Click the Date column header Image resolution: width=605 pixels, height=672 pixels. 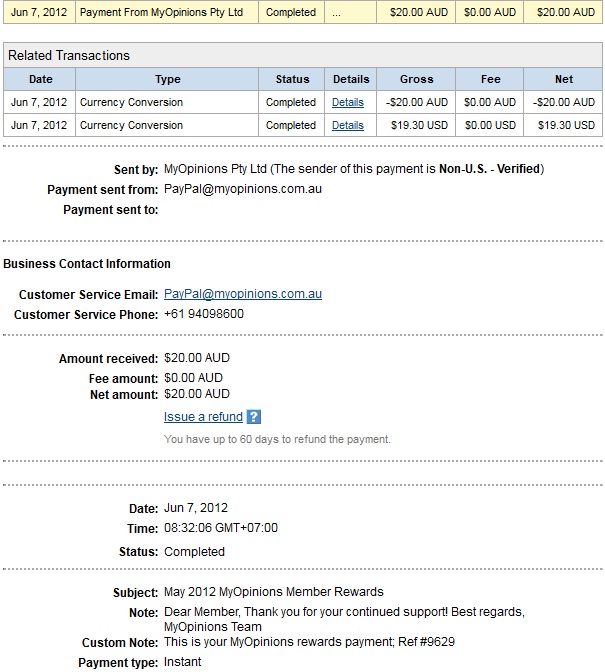(41, 79)
